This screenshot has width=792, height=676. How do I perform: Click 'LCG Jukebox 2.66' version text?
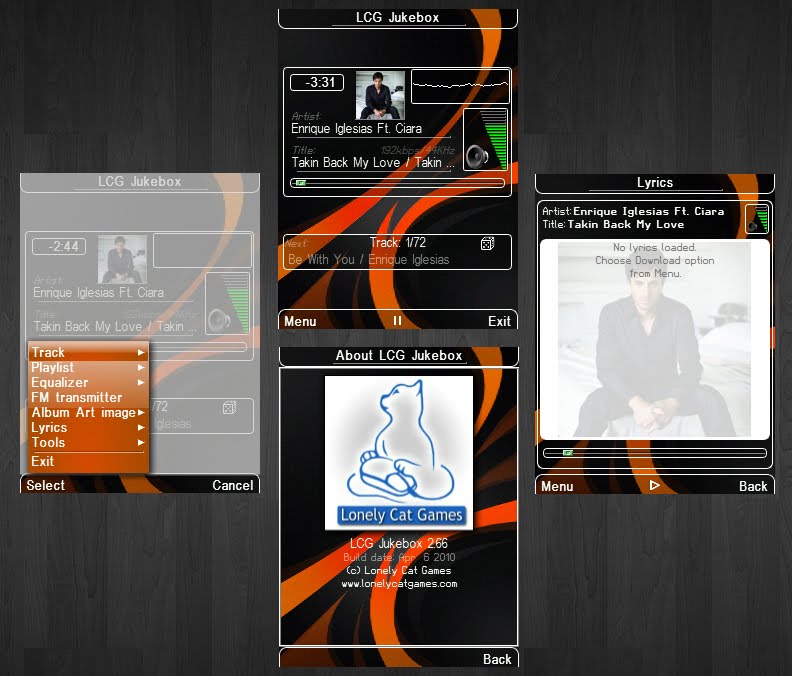(399, 544)
